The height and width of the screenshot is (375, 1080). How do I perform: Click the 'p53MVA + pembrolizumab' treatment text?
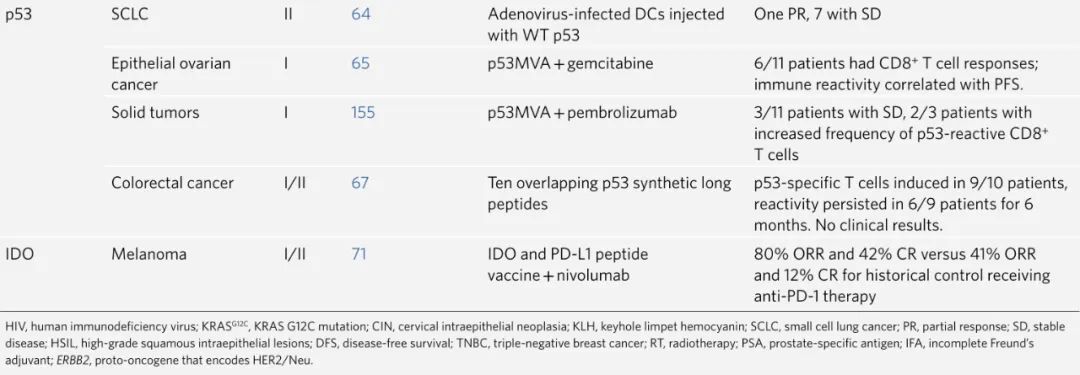point(582,112)
